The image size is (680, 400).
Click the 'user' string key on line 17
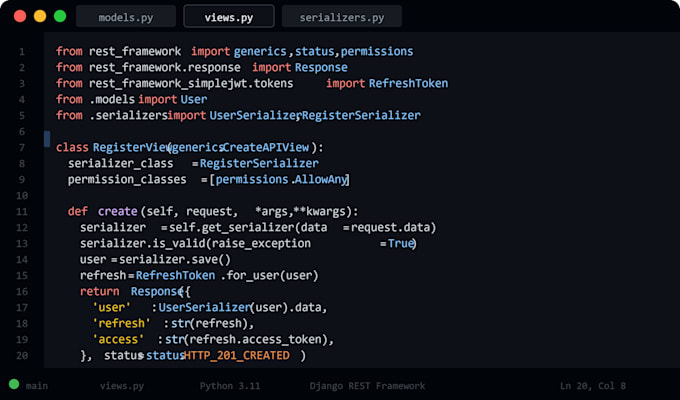pyautogui.click(x=111, y=308)
